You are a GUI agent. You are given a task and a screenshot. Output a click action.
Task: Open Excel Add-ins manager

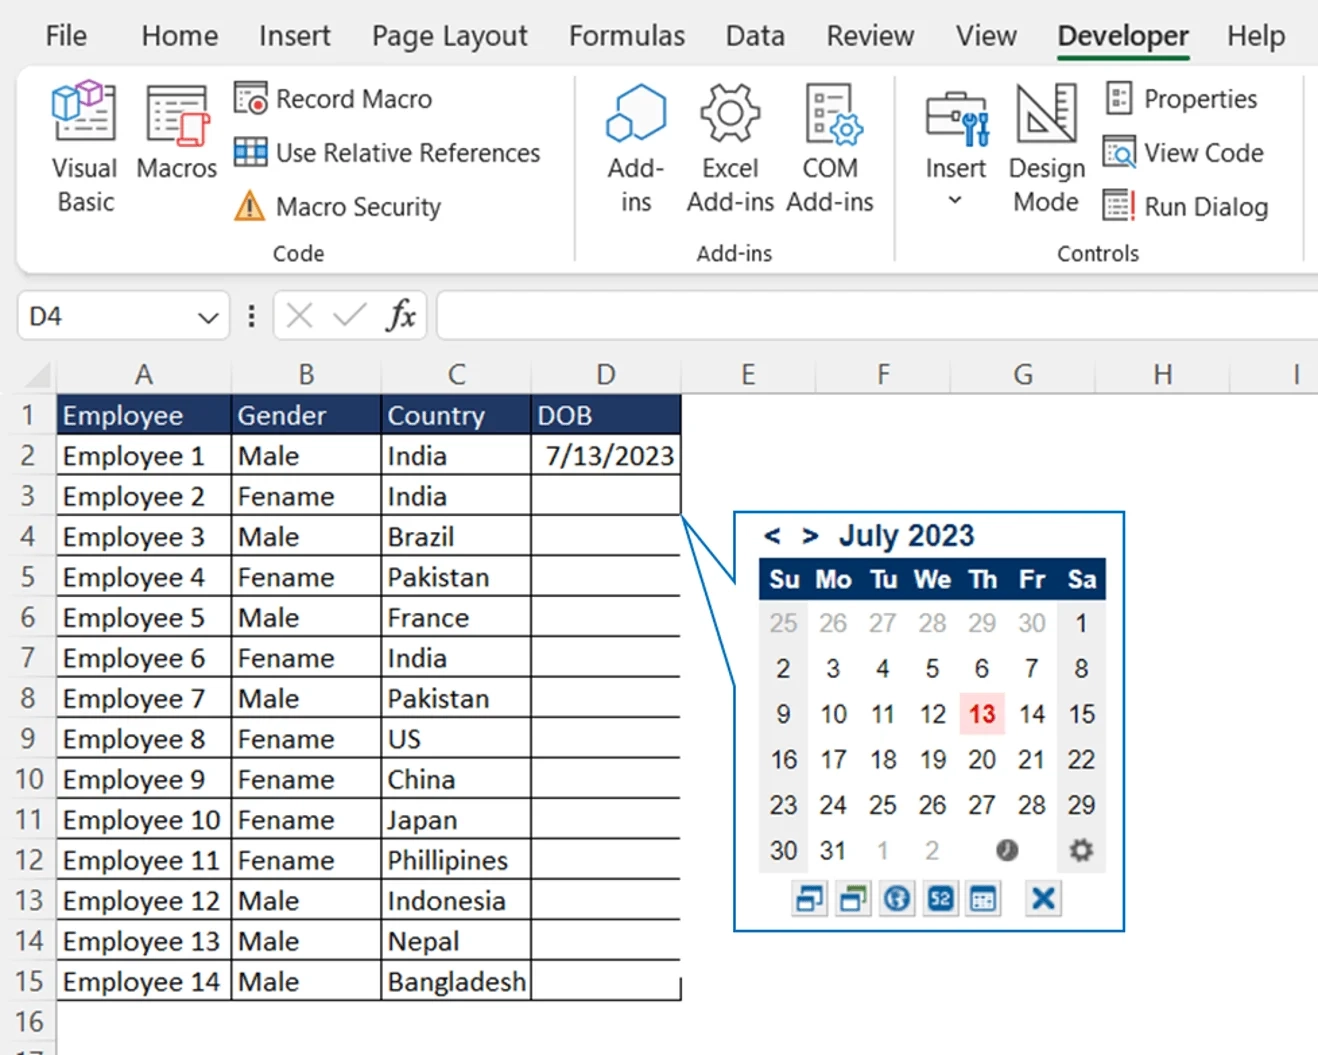click(730, 148)
